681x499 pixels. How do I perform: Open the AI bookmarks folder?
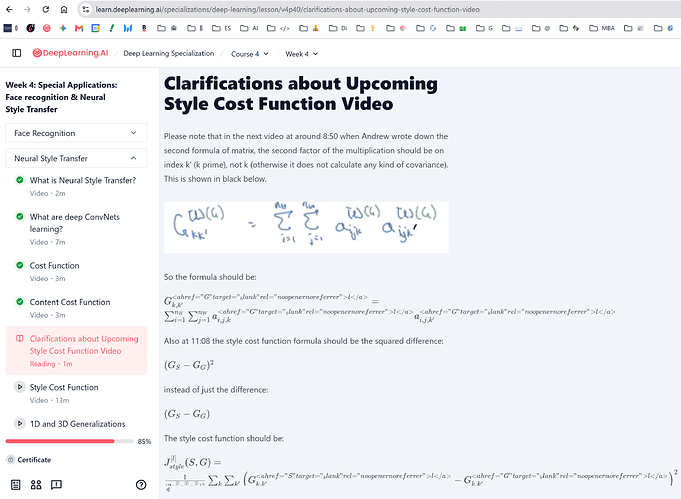pyautogui.click(x=249, y=28)
